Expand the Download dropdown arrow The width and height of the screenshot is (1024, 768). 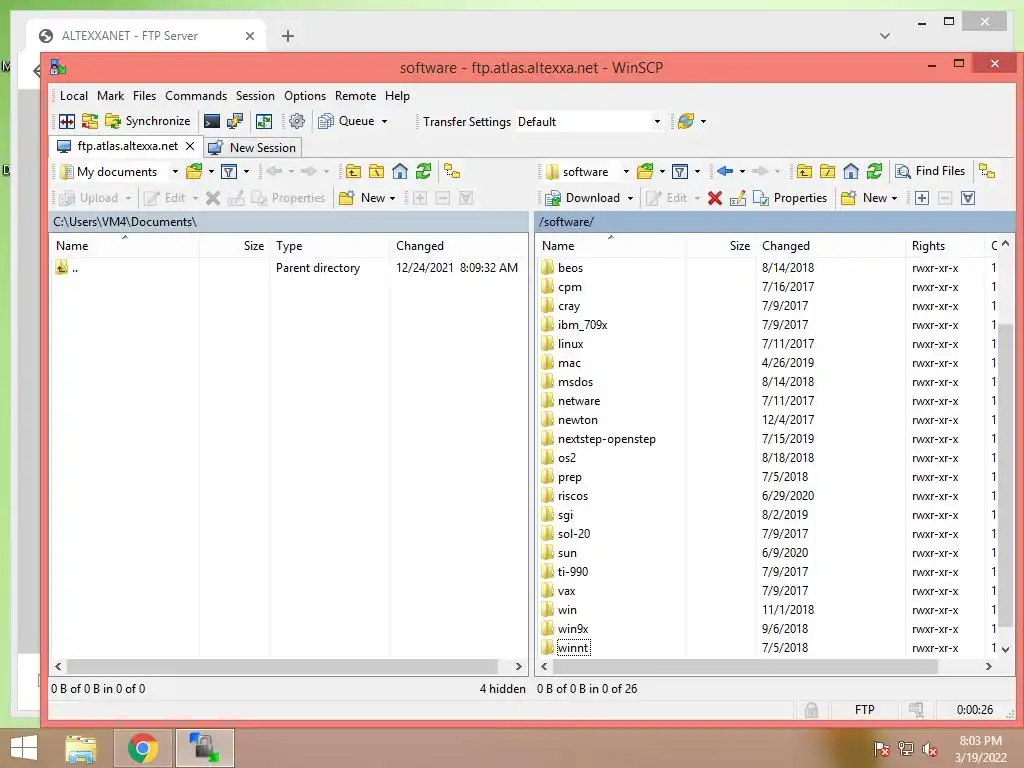tap(630, 199)
